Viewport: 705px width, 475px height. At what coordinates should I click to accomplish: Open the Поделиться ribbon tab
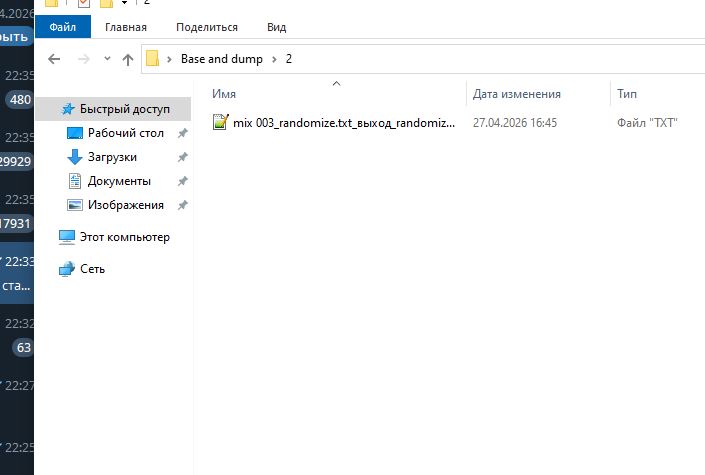pyautogui.click(x=207, y=27)
